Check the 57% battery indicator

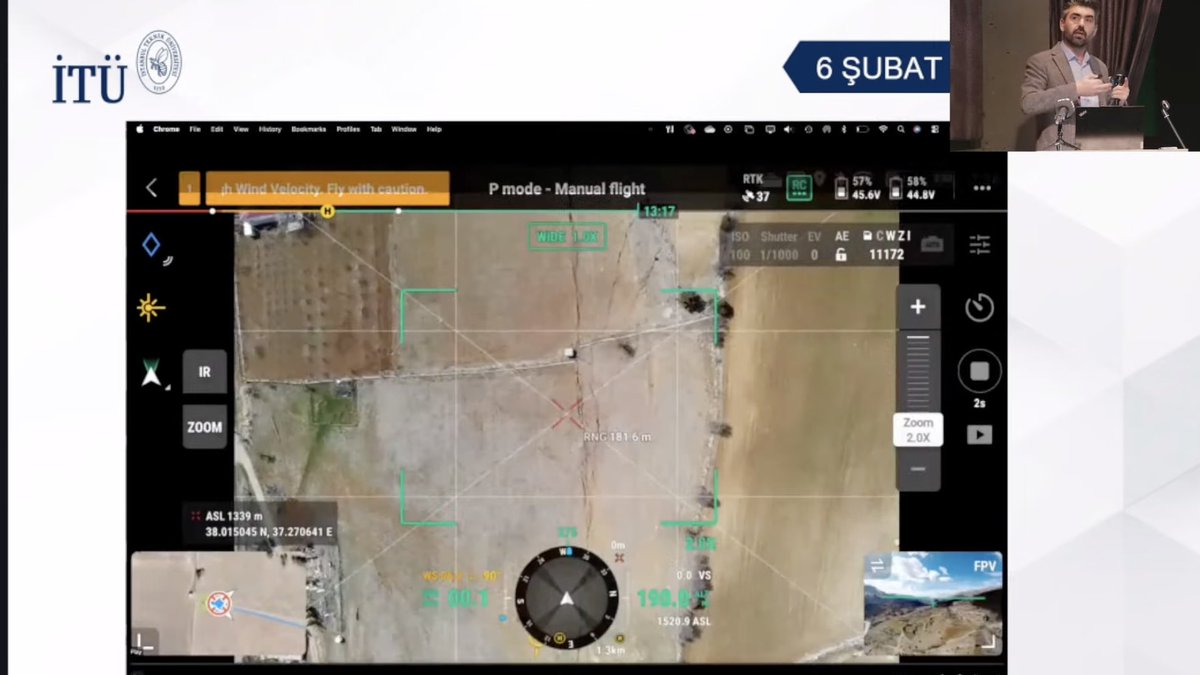coord(859,188)
